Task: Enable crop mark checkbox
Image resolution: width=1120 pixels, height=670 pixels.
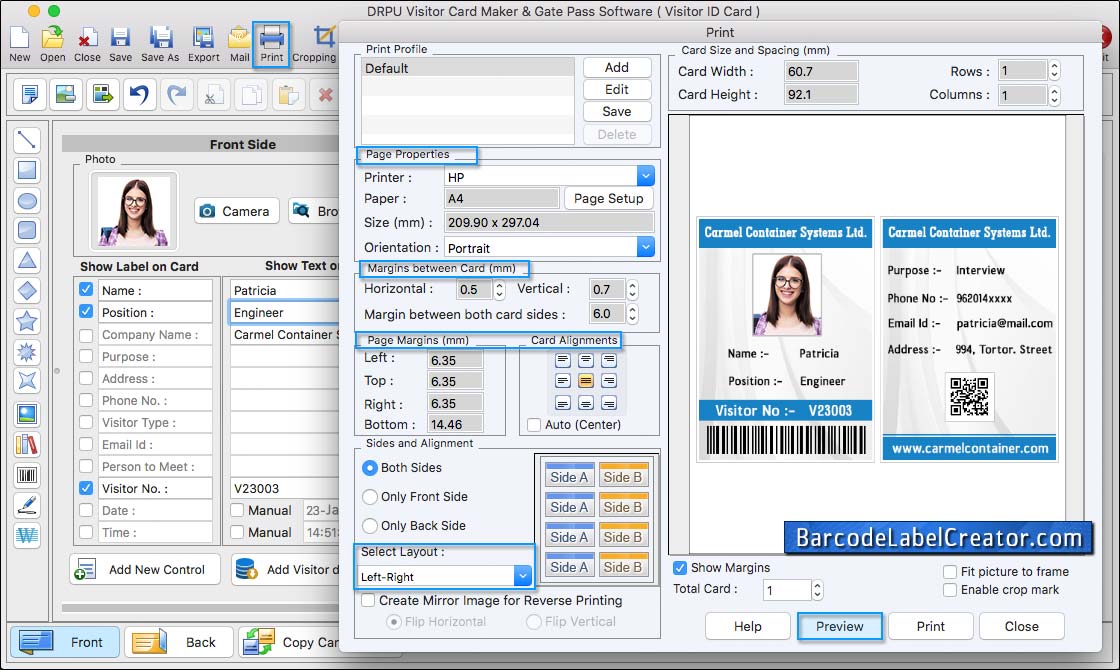Action: tap(950, 590)
